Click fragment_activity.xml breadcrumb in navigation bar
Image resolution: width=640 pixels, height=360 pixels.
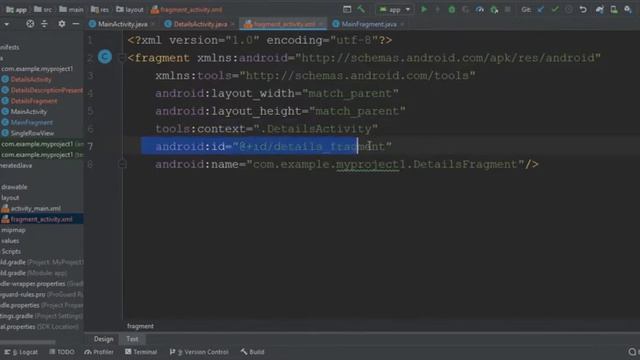[187, 9]
